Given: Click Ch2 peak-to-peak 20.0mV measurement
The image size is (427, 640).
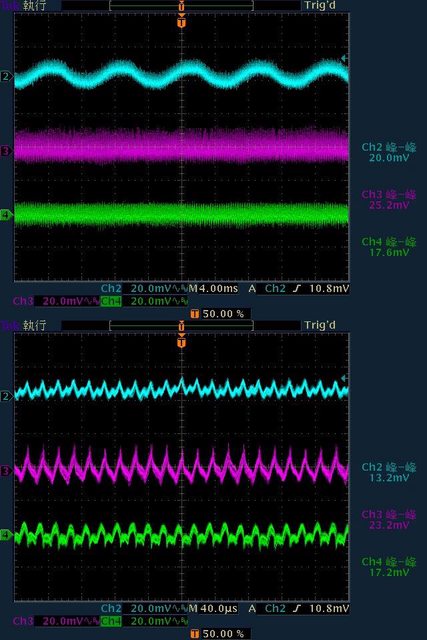Looking at the screenshot, I should [389, 152].
